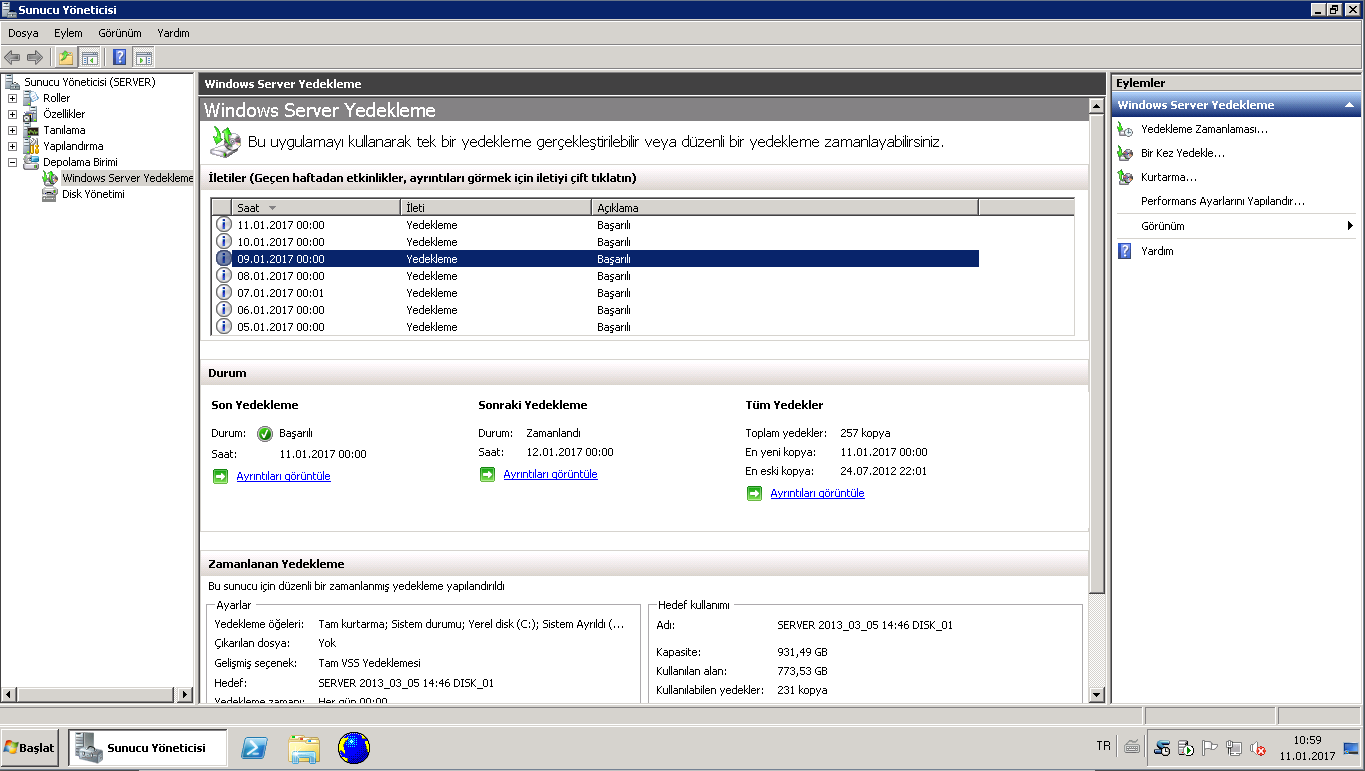Expand the Roller tree node

(12, 98)
